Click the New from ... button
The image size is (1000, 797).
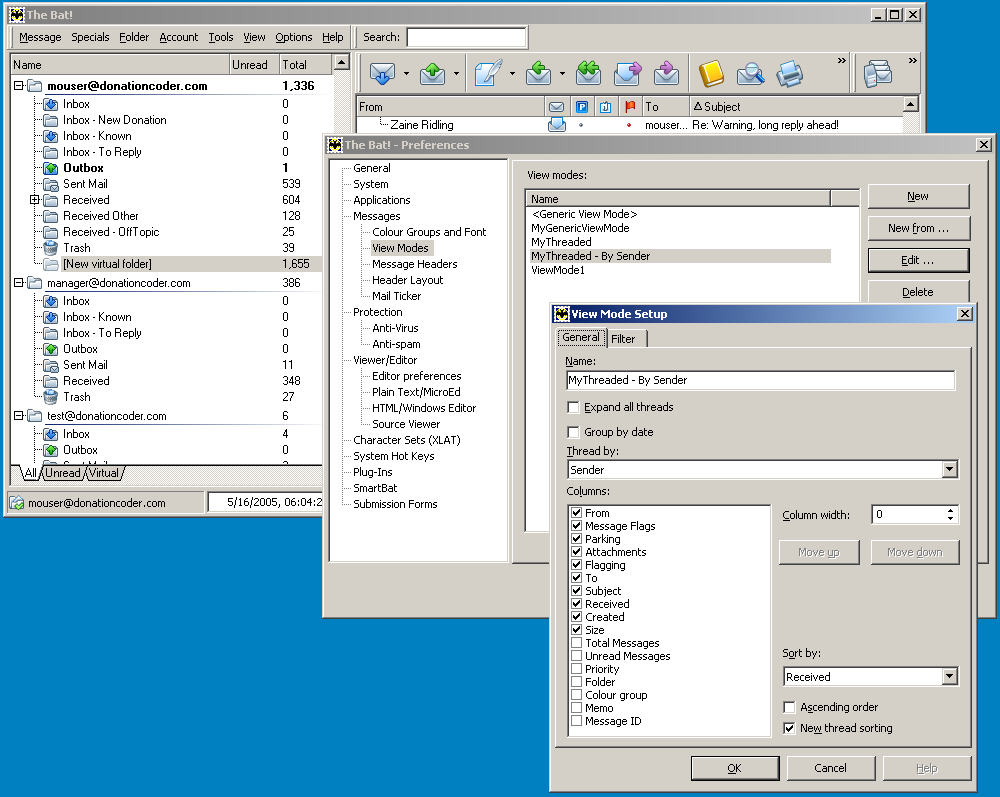pyautogui.click(x=918, y=228)
